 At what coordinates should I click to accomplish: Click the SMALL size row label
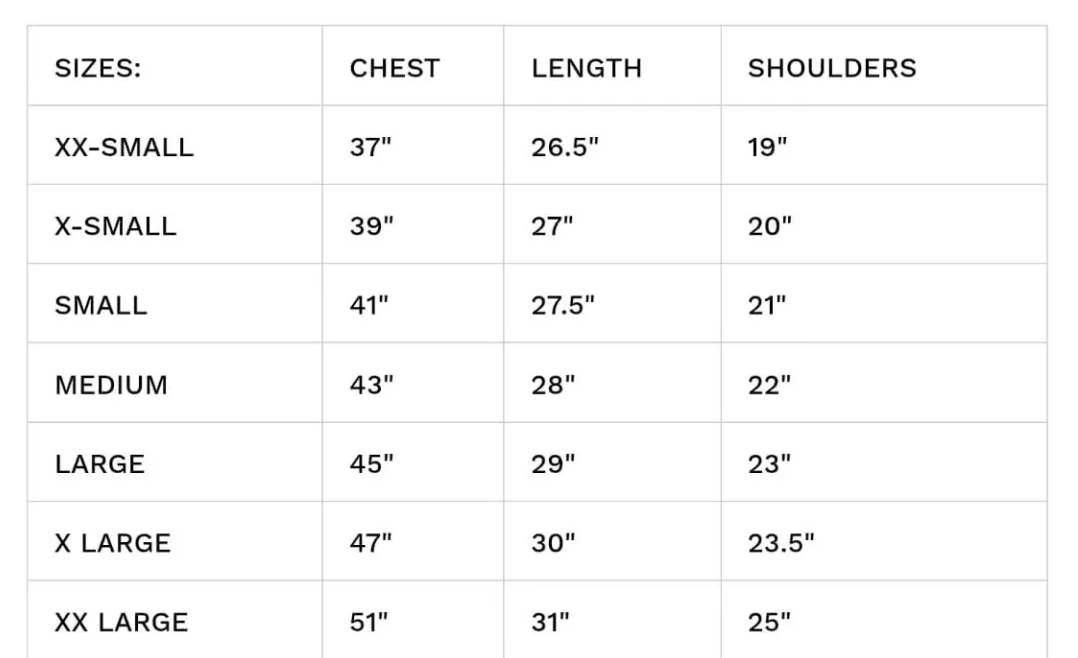click(x=101, y=305)
